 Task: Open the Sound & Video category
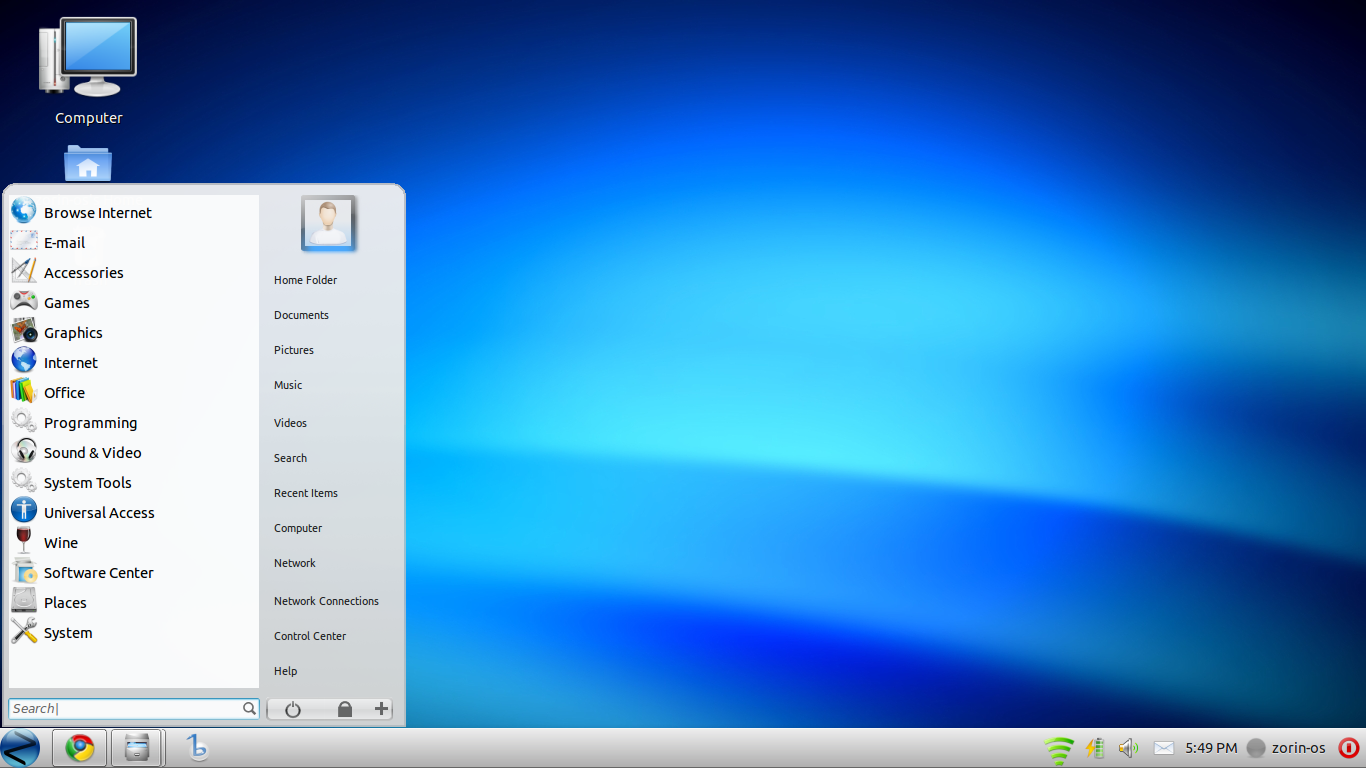click(x=92, y=452)
